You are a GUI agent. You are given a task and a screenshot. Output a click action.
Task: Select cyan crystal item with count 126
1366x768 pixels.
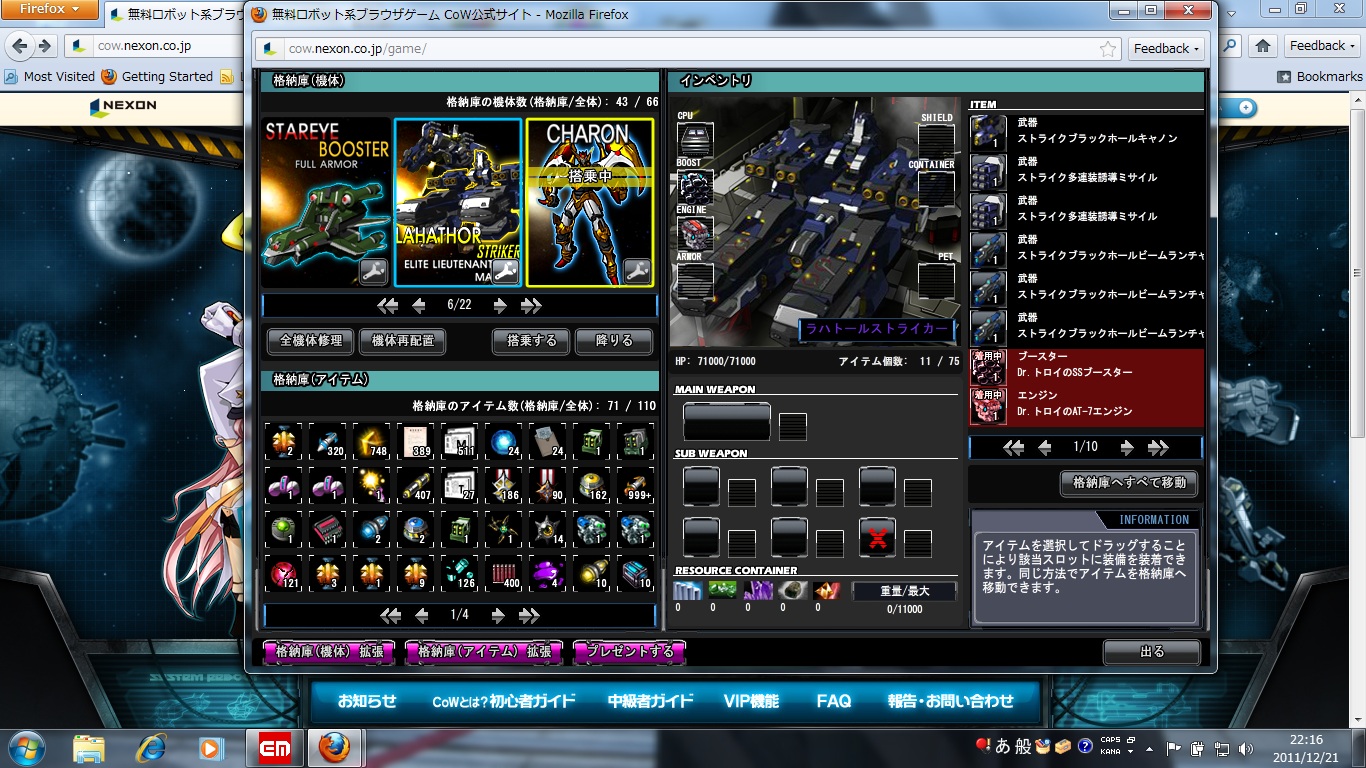460,573
